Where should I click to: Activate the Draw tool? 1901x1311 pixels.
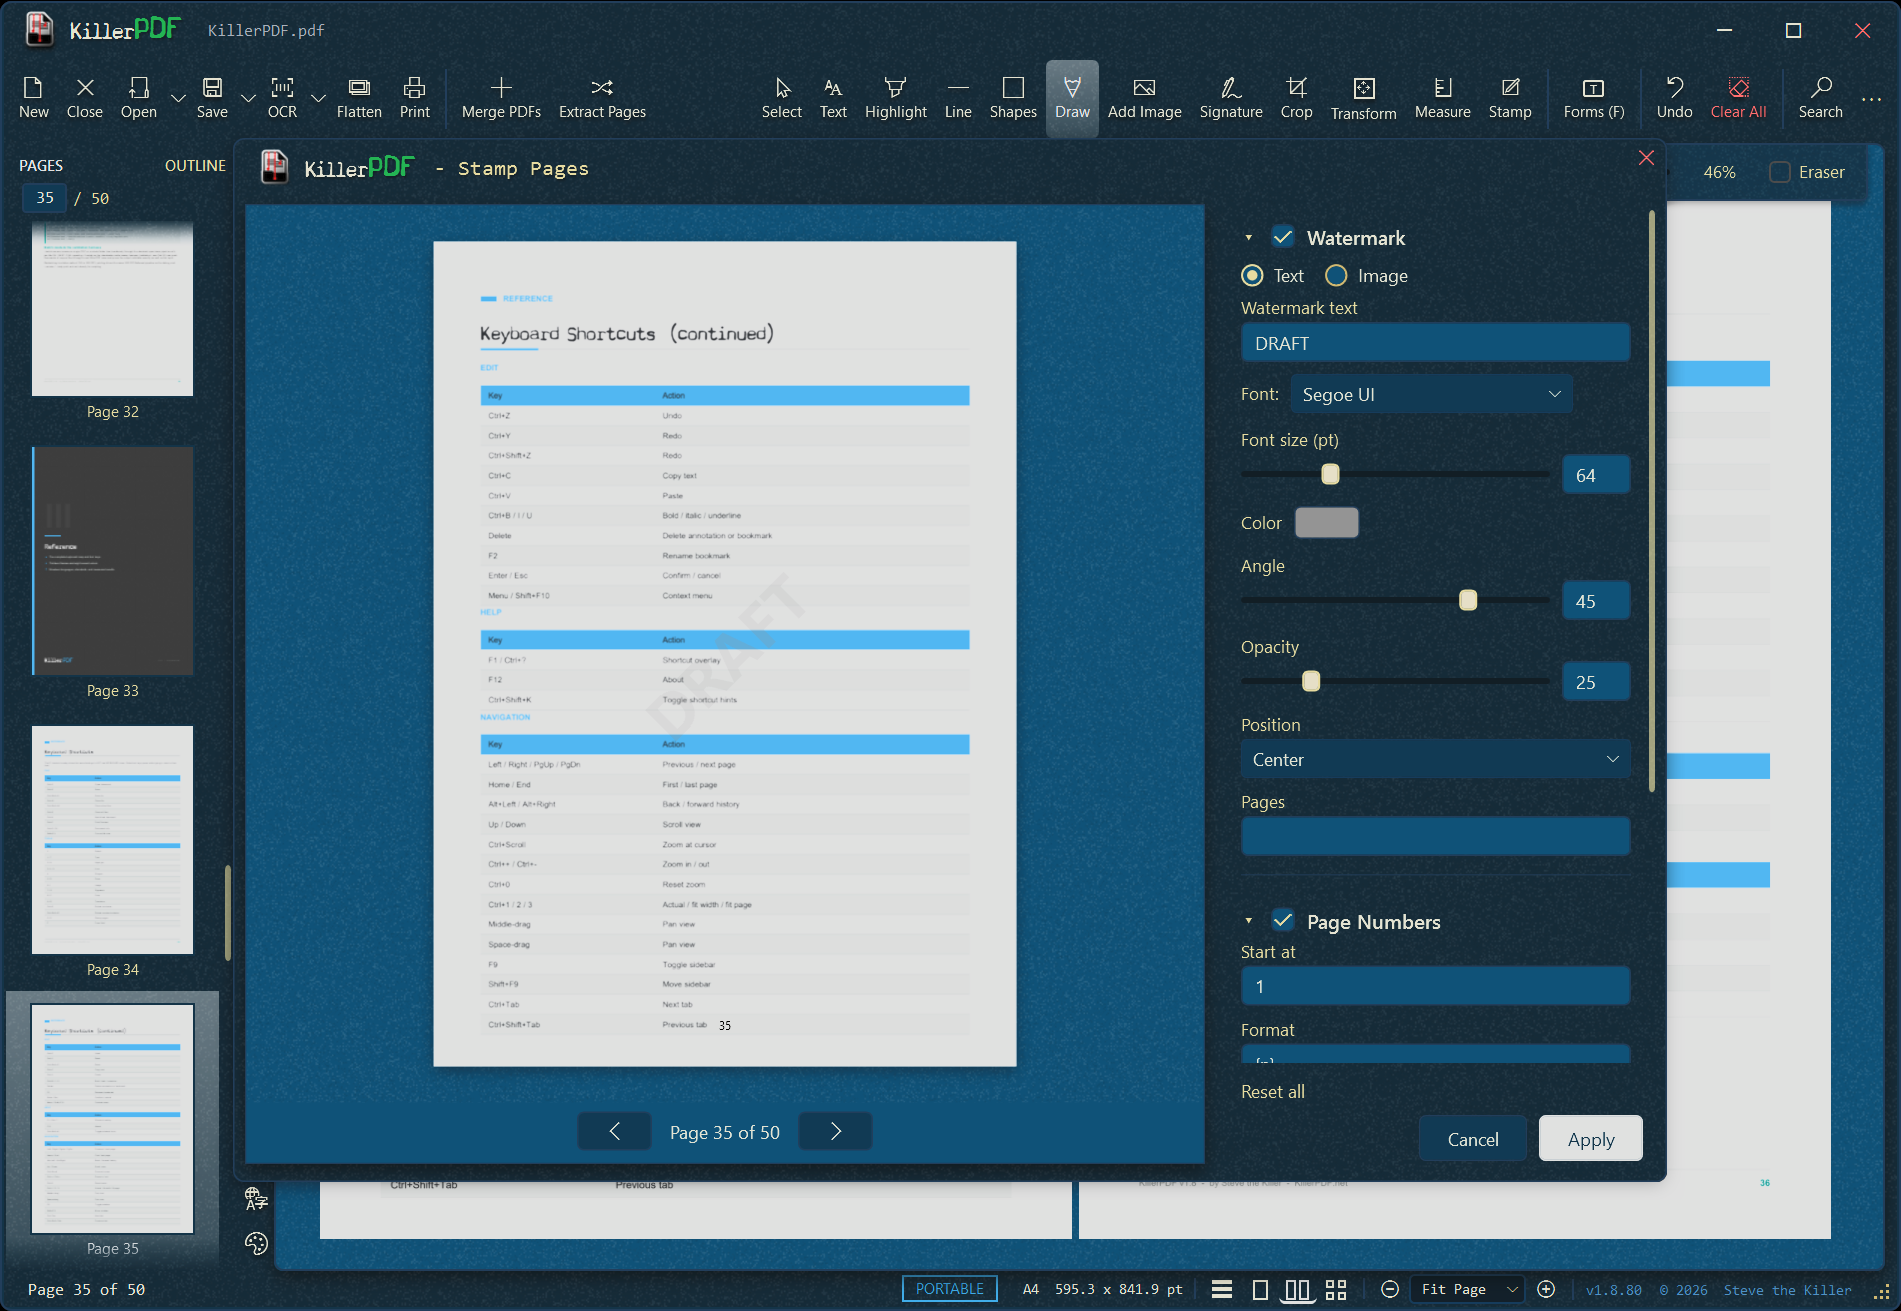tap(1072, 98)
